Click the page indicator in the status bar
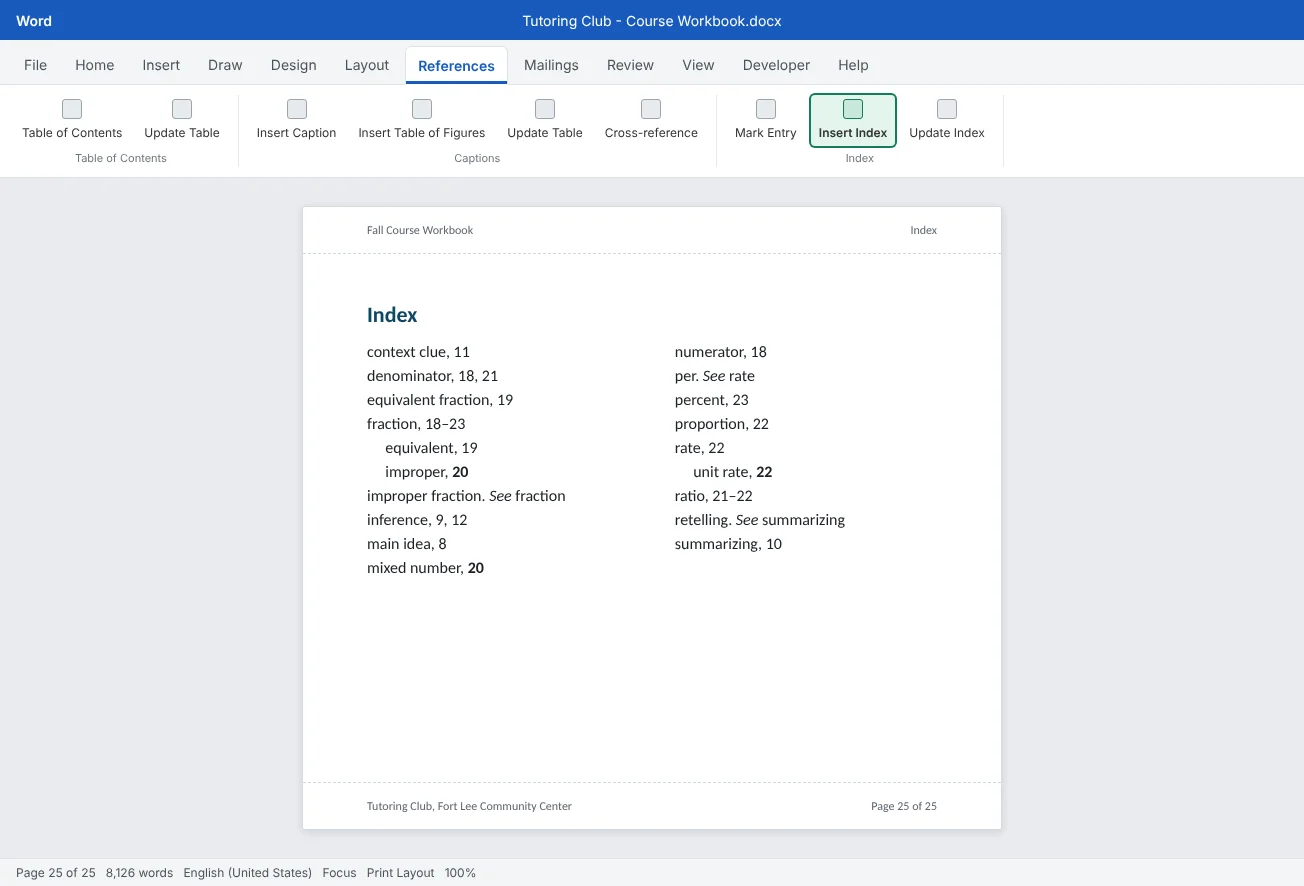Viewport: 1304px width, 886px height. (56, 873)
